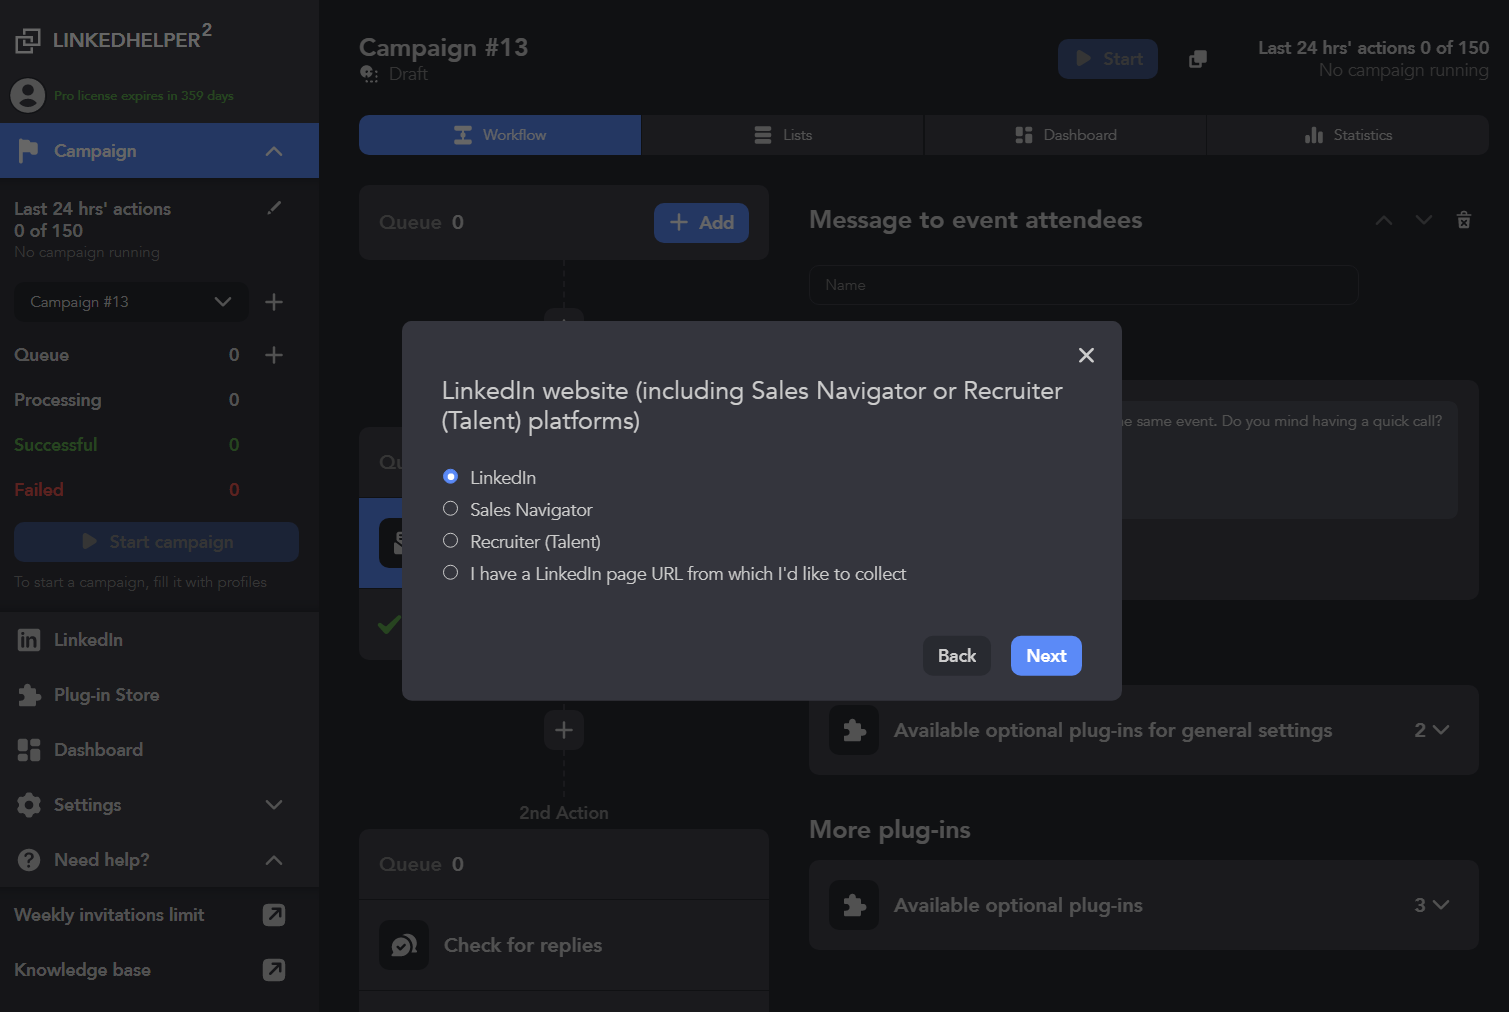Viewport: 1509px width, 1012px height.
Task: Expand the Available optional plug-ins row
Action: [x=1144, y=905]
